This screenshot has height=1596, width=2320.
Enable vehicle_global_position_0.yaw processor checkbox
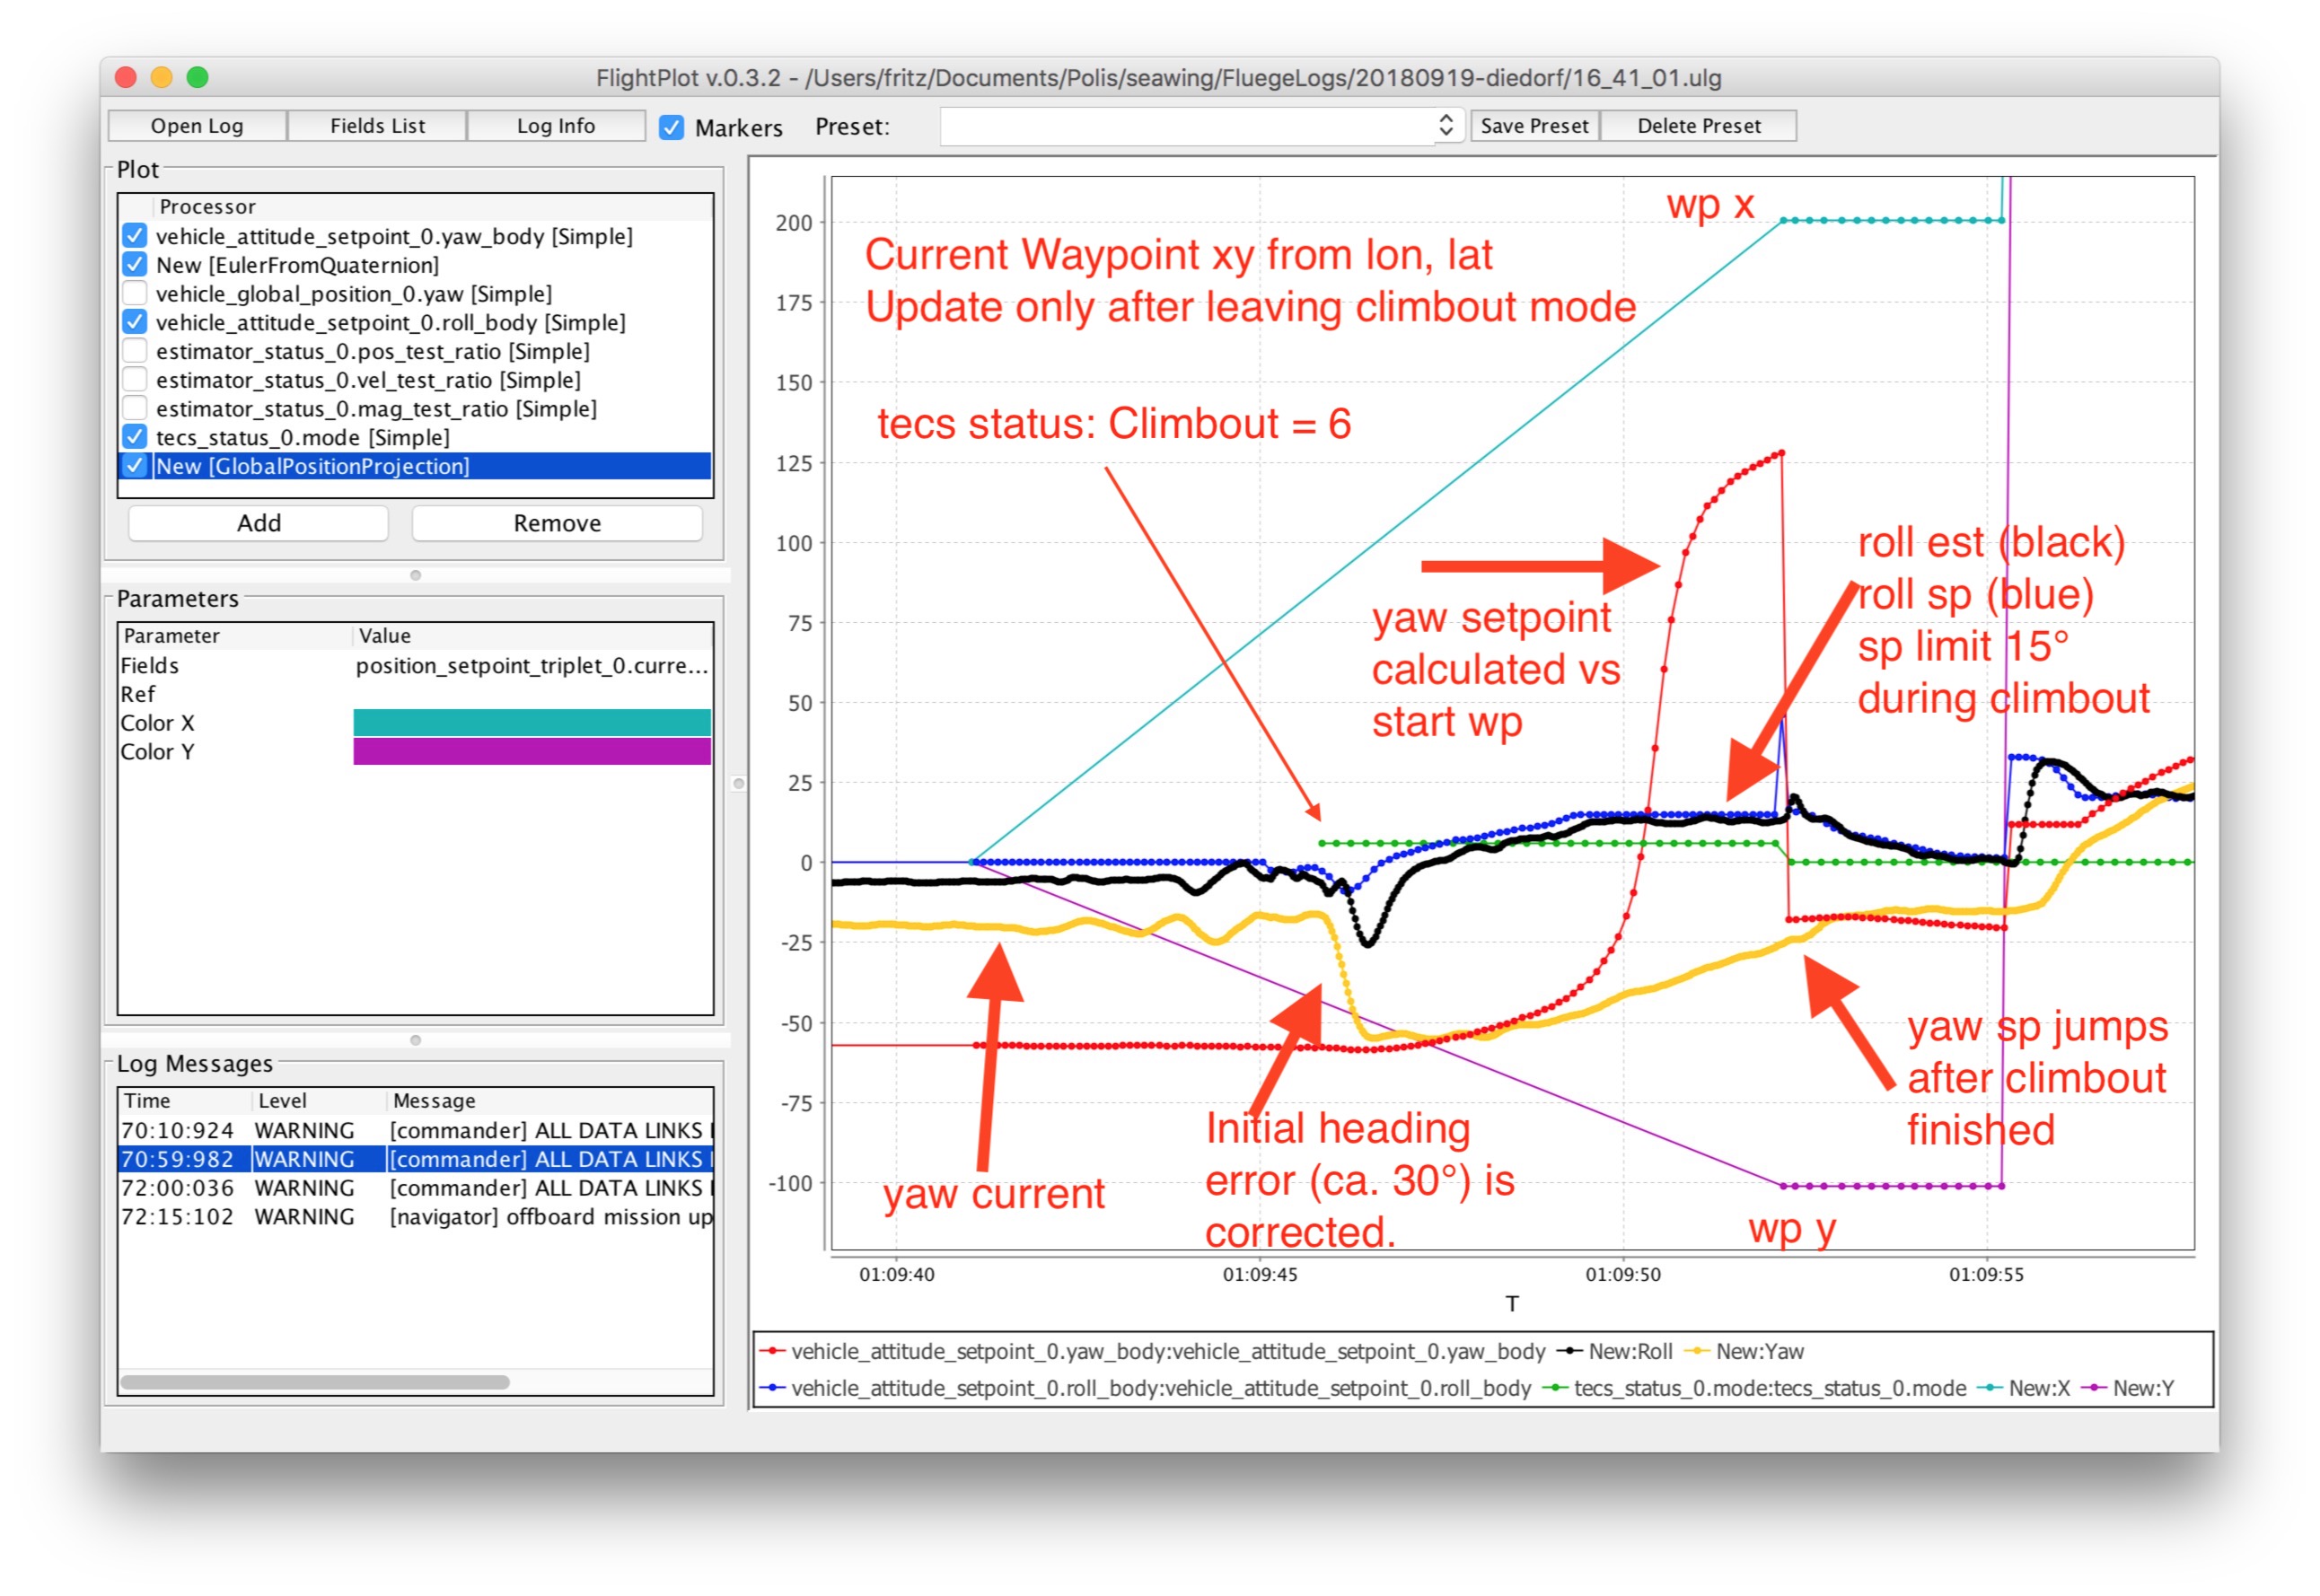tap(135, 294)
